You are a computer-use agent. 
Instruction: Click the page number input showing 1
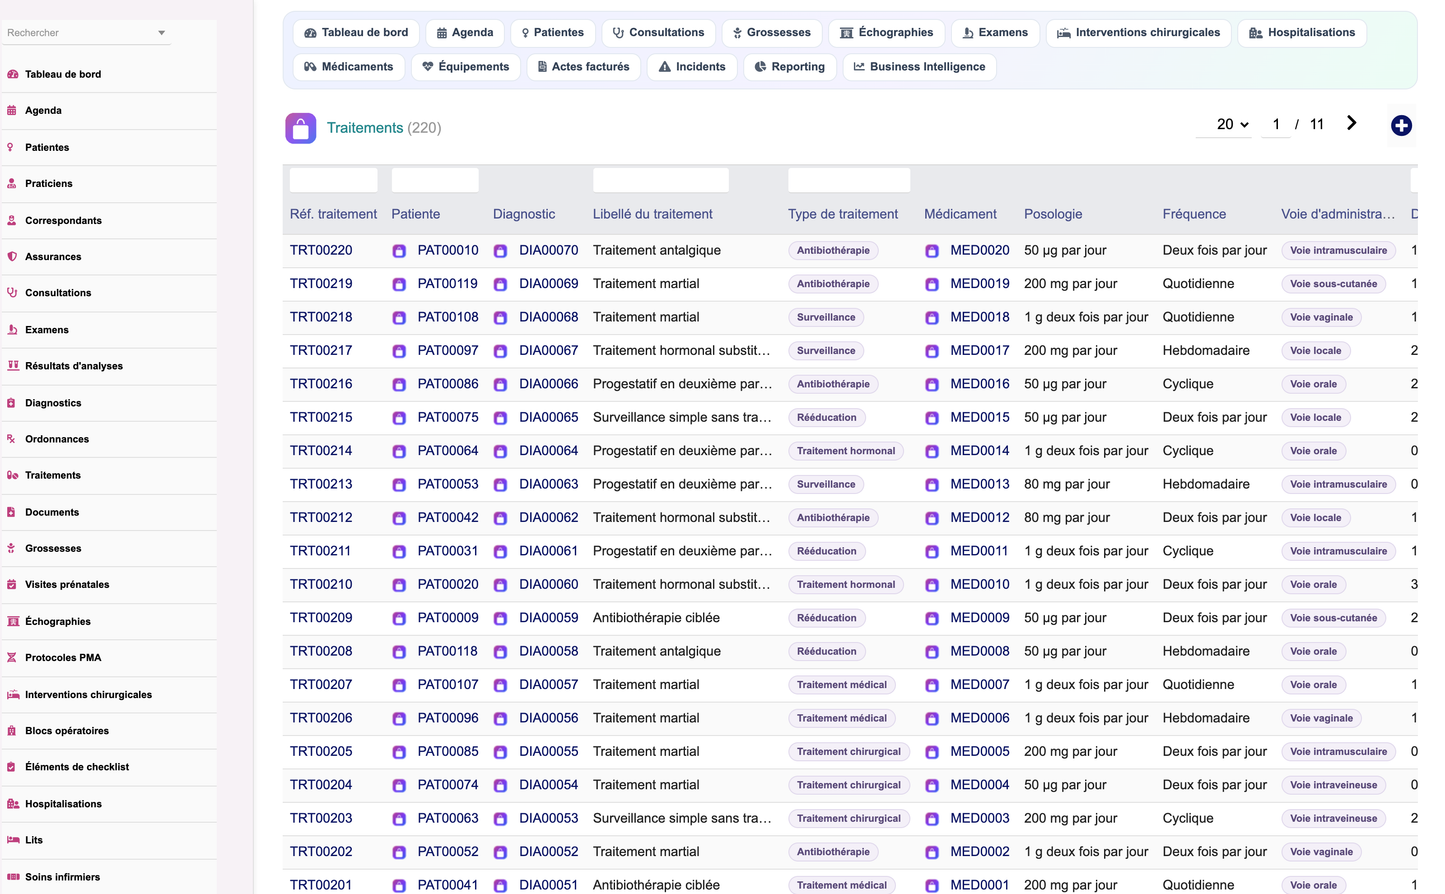click(1276, 124)
